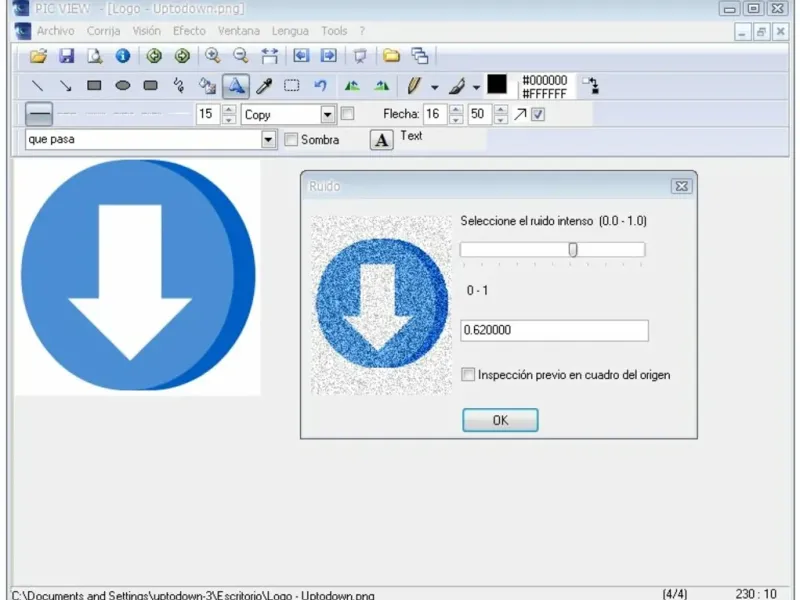Go to the previous image with the green left arrow
800x600 pixels.
point(154,56)
